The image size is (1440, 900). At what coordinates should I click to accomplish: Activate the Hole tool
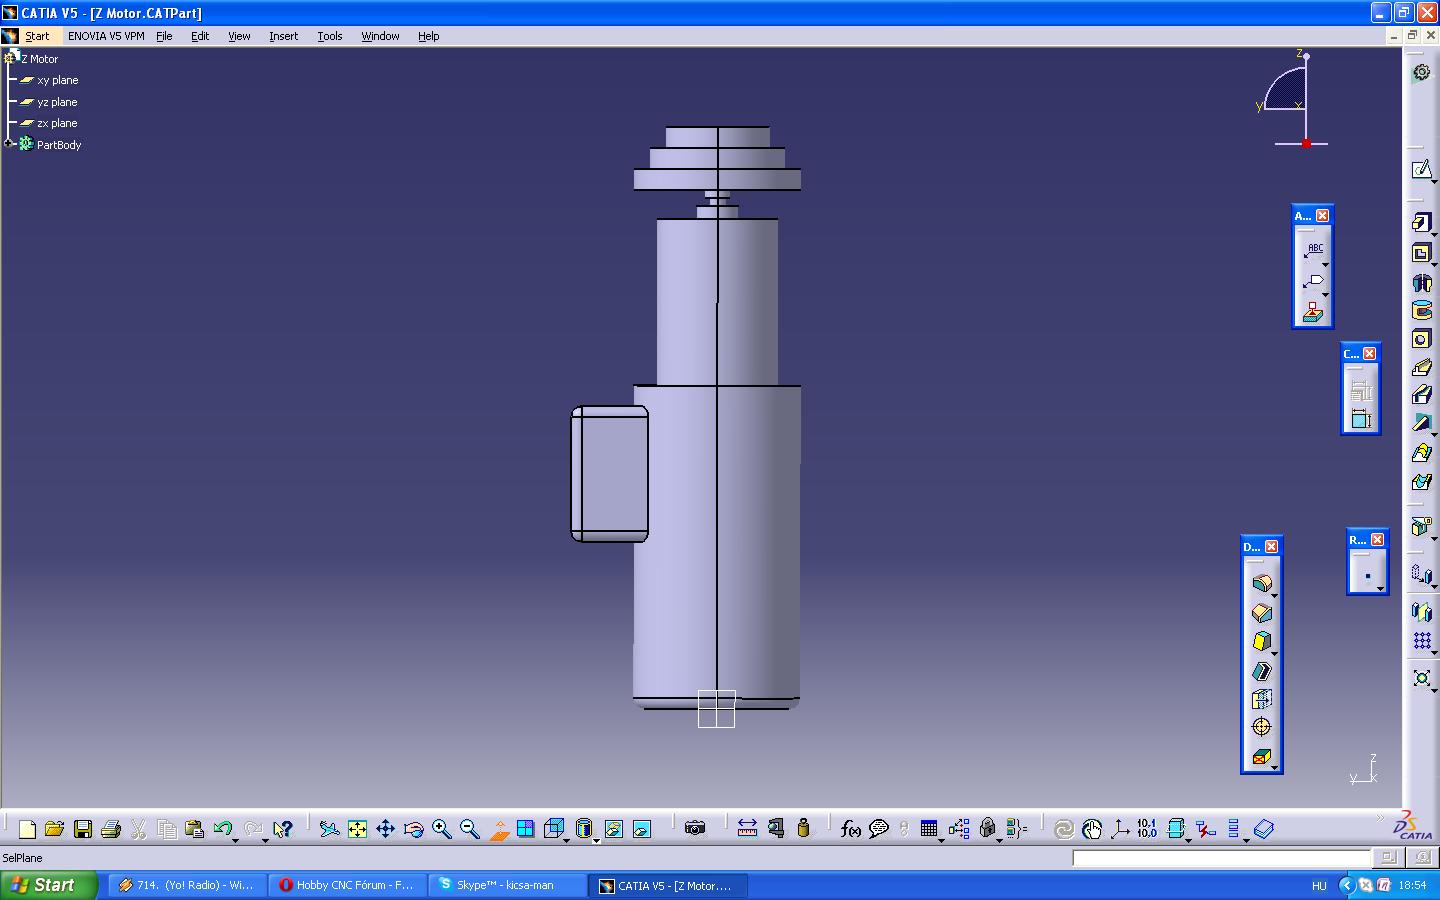pos(1421,339)
